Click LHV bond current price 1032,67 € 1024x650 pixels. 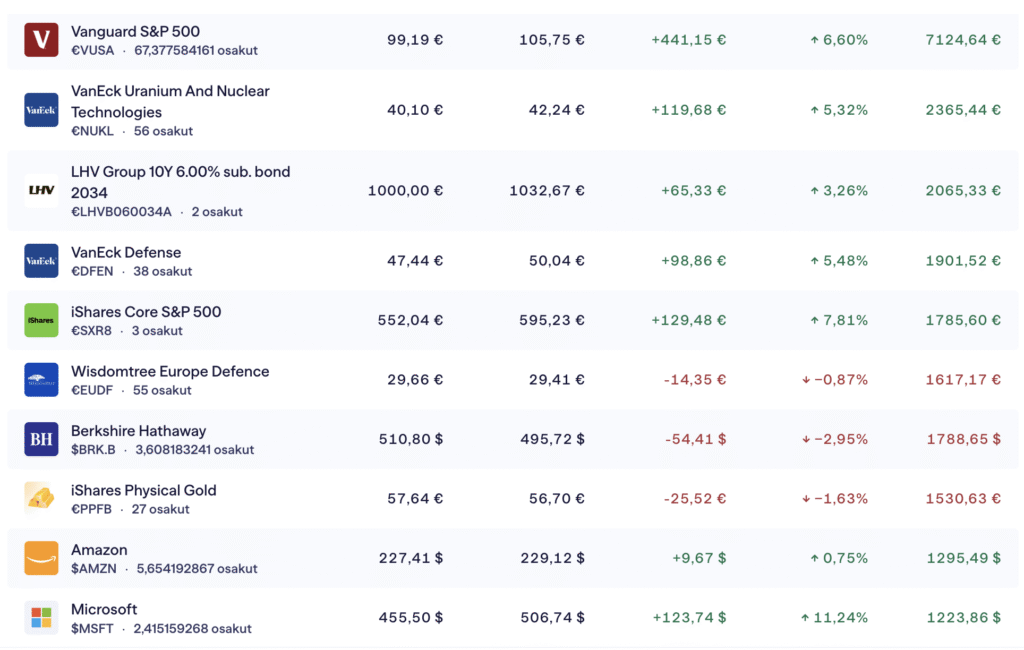(x=547, y=191)
